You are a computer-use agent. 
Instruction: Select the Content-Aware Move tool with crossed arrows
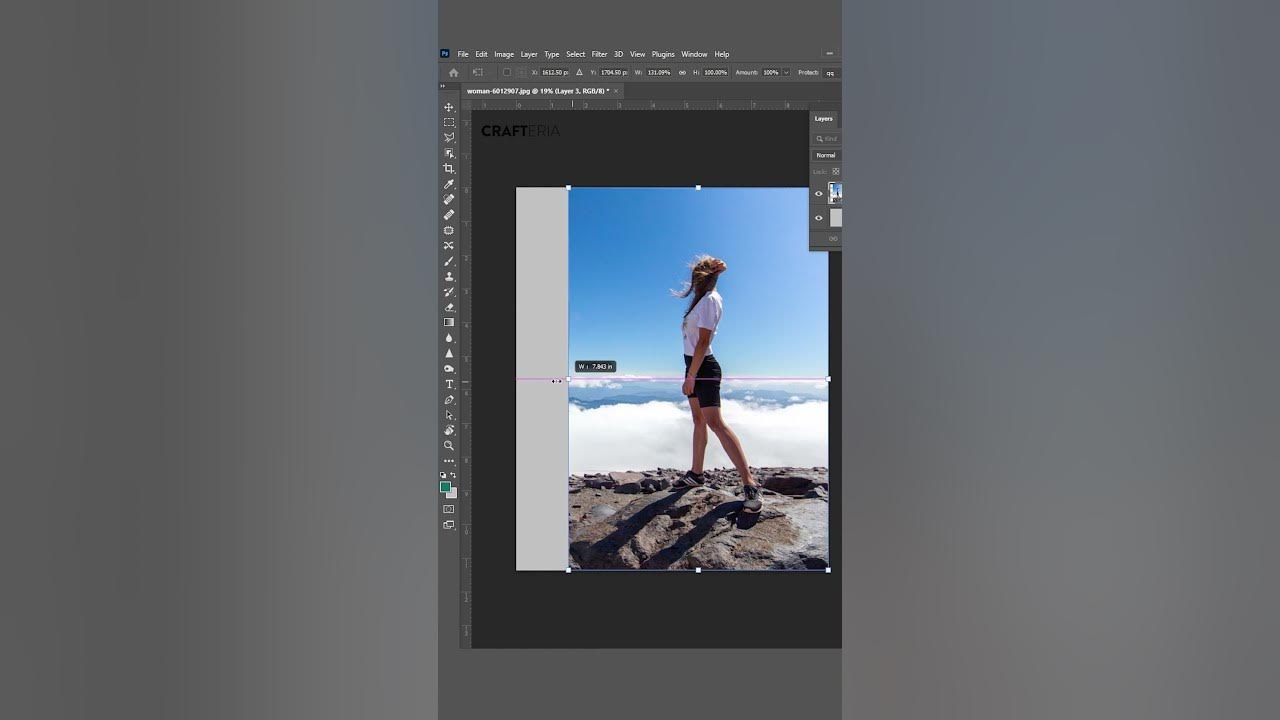[x=449, y=245]
